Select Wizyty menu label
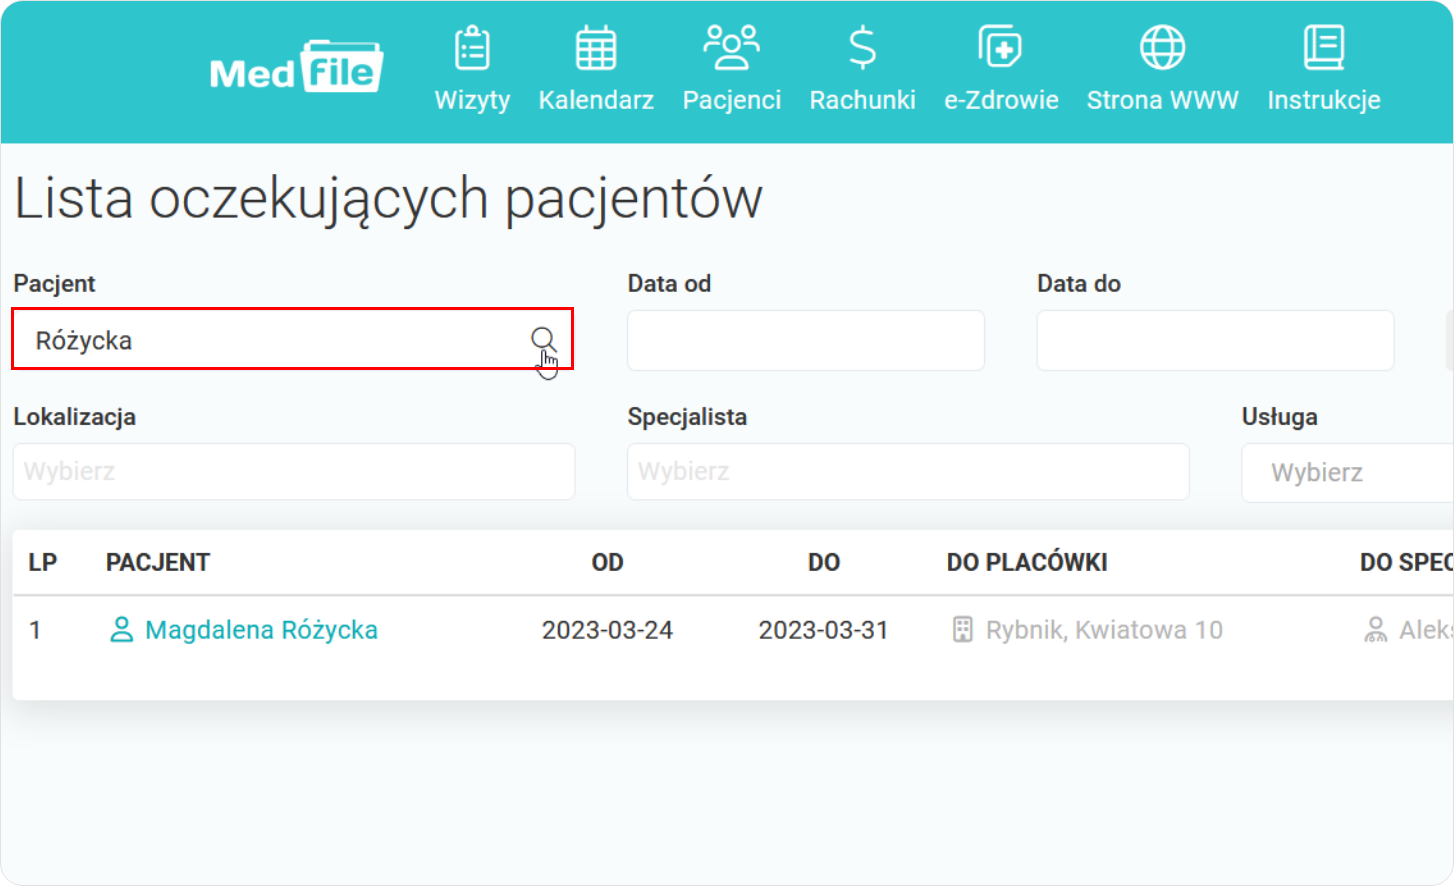This screenshot has width=1454, height=886. [x=472, y=100]
